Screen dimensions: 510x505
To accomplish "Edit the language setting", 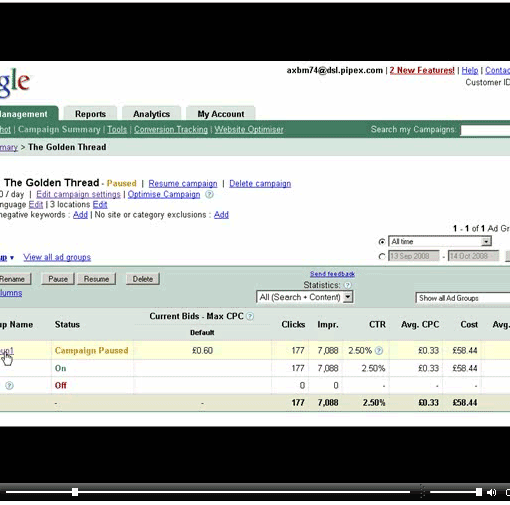I will [x=36, y=204].
